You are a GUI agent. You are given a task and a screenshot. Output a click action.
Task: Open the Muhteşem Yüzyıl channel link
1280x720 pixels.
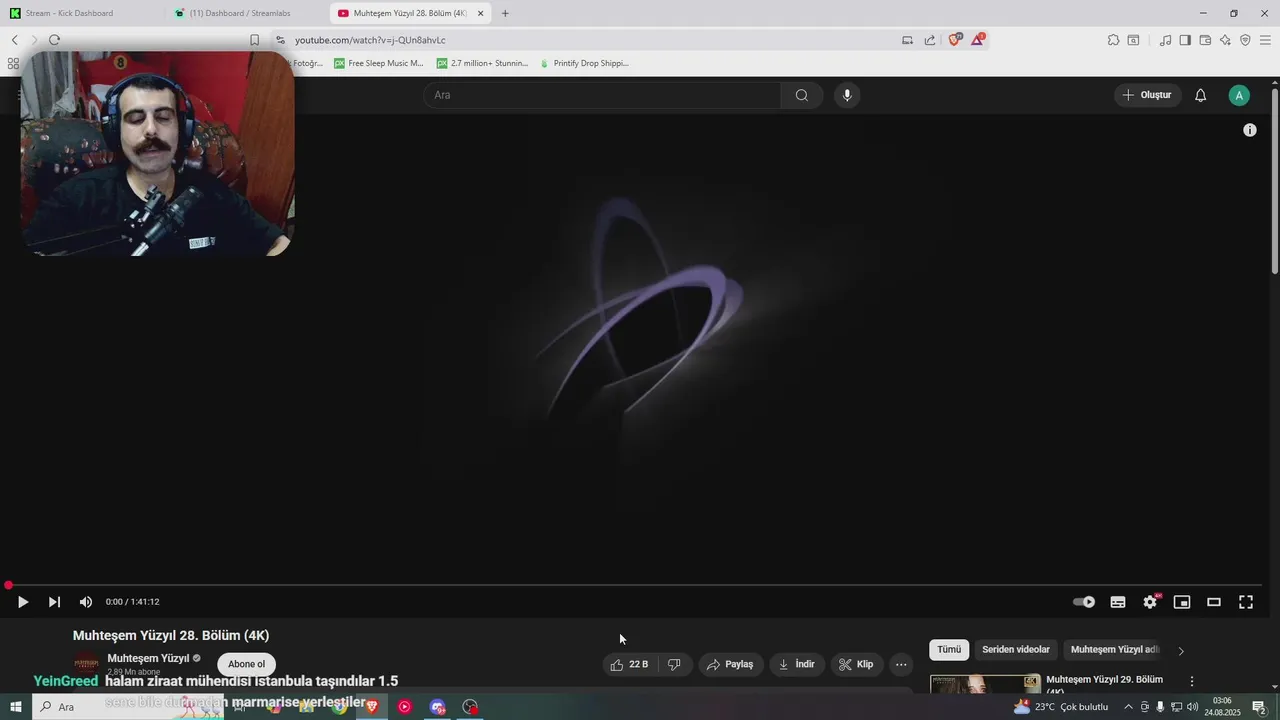pyautogui.click(x=148, y=658)
